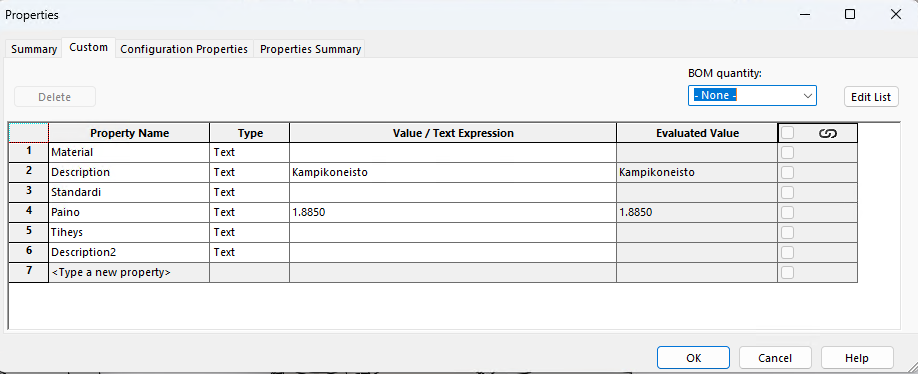Click the Type cell for Material row
This screenshot has height=374, width=918.
[249, 152]
